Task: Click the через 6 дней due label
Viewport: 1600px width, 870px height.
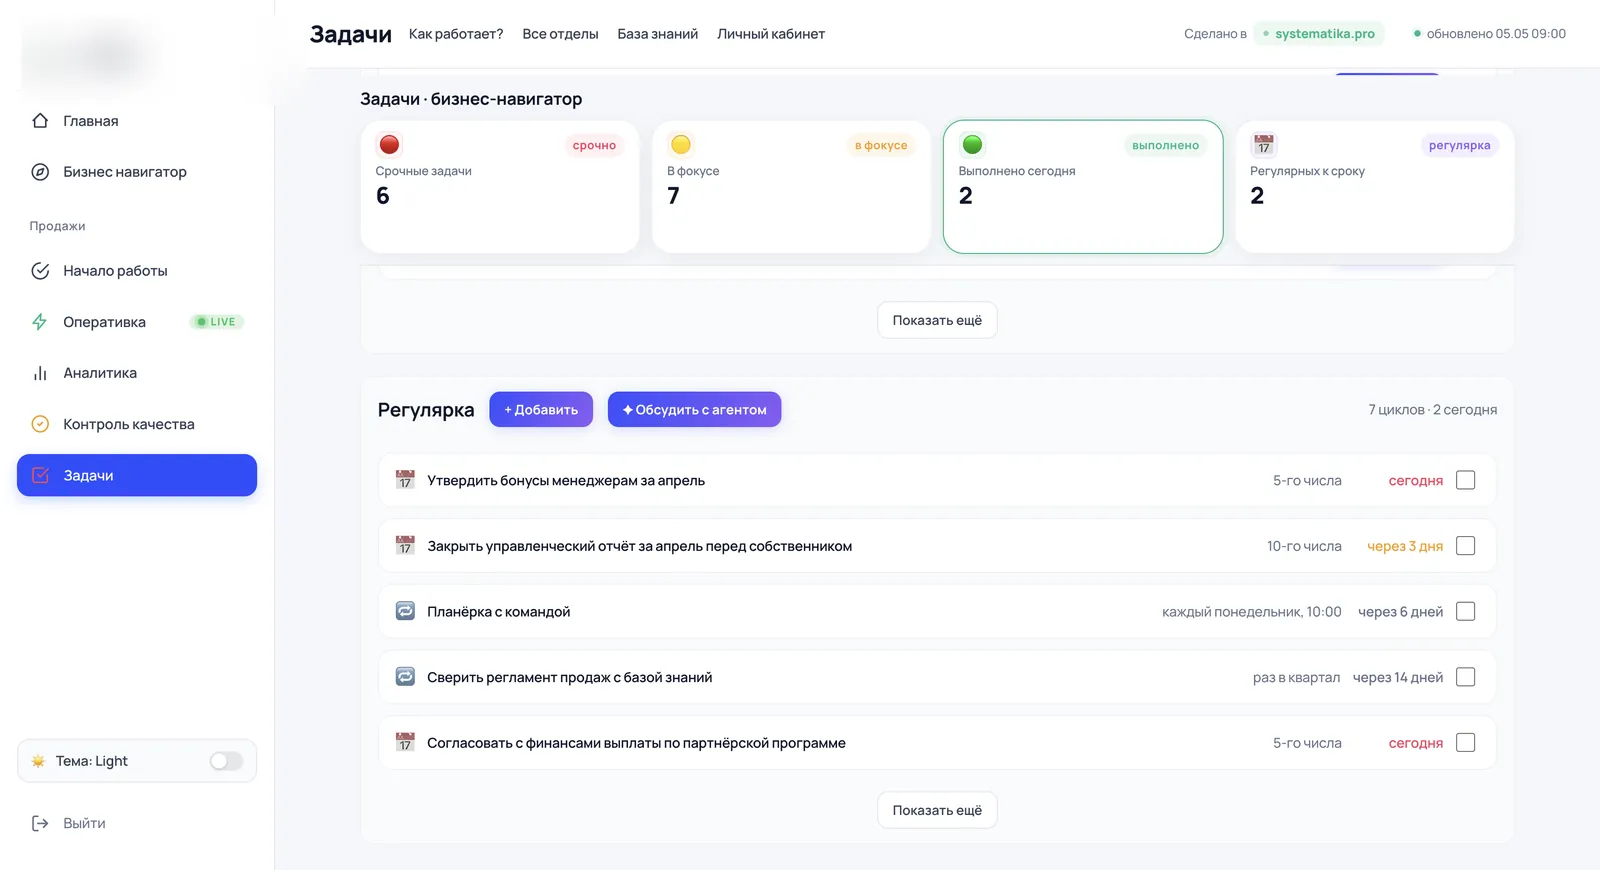Action: click(1400, 612)
